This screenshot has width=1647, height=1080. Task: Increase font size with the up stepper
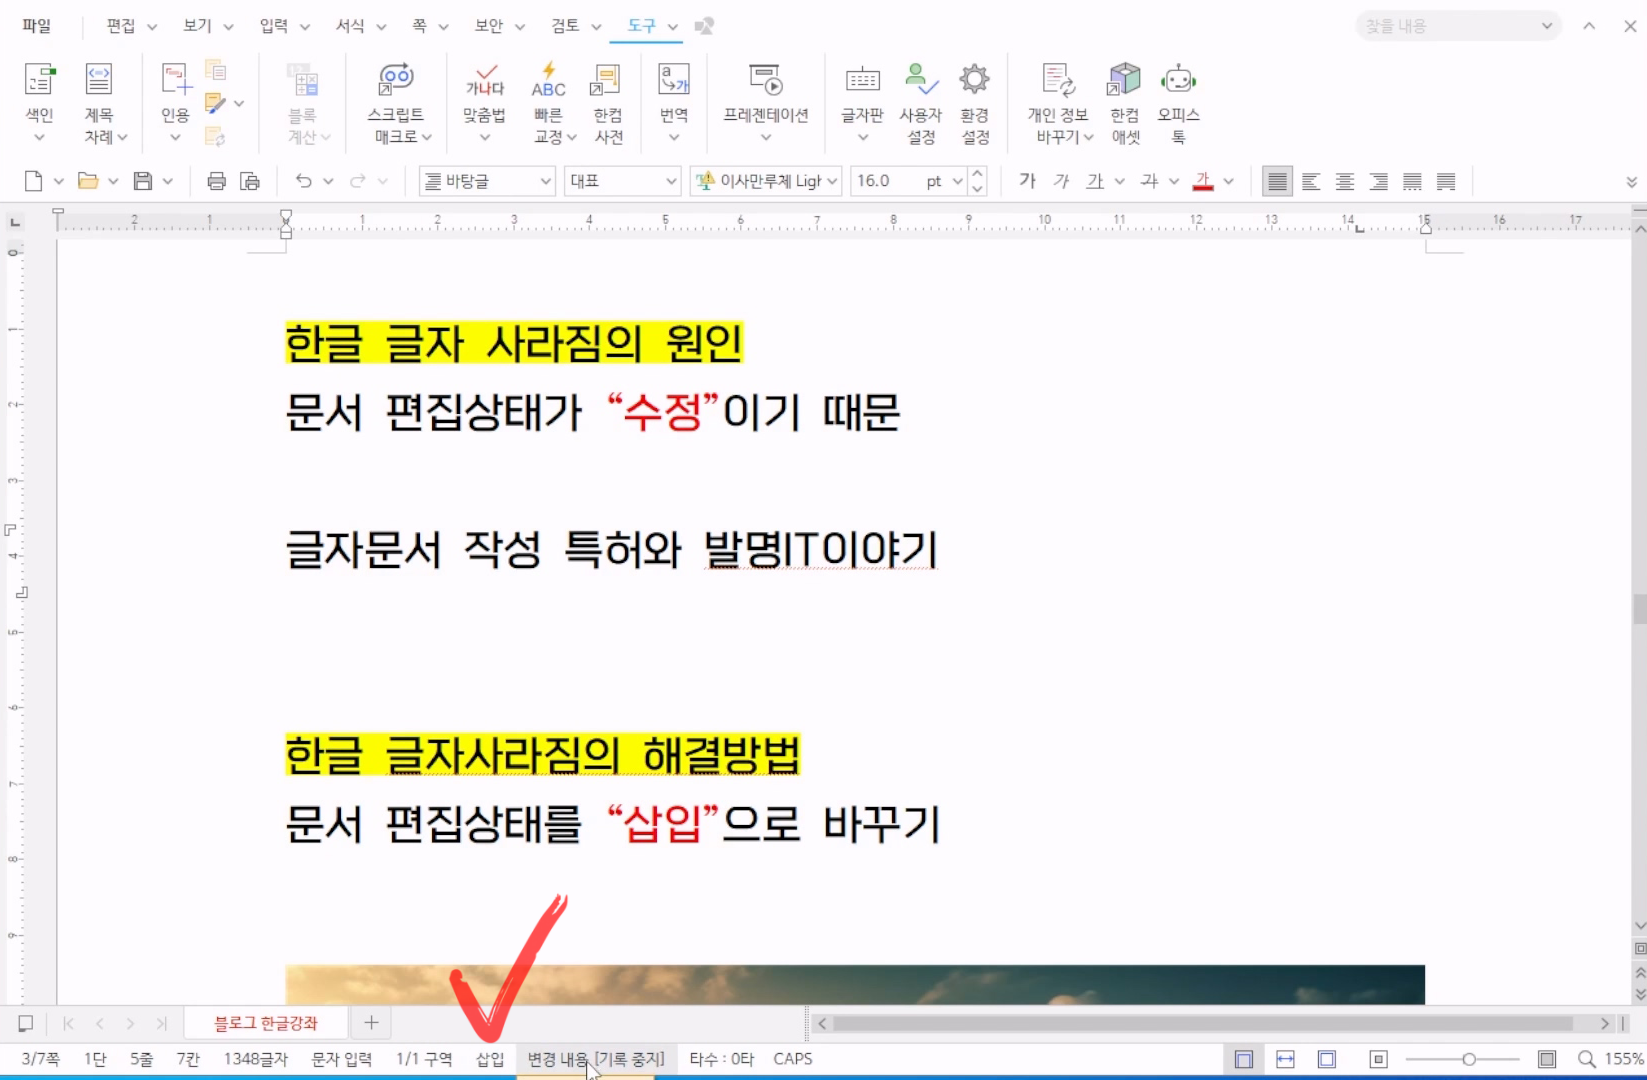pyautogui.click(x=978, y=174)
